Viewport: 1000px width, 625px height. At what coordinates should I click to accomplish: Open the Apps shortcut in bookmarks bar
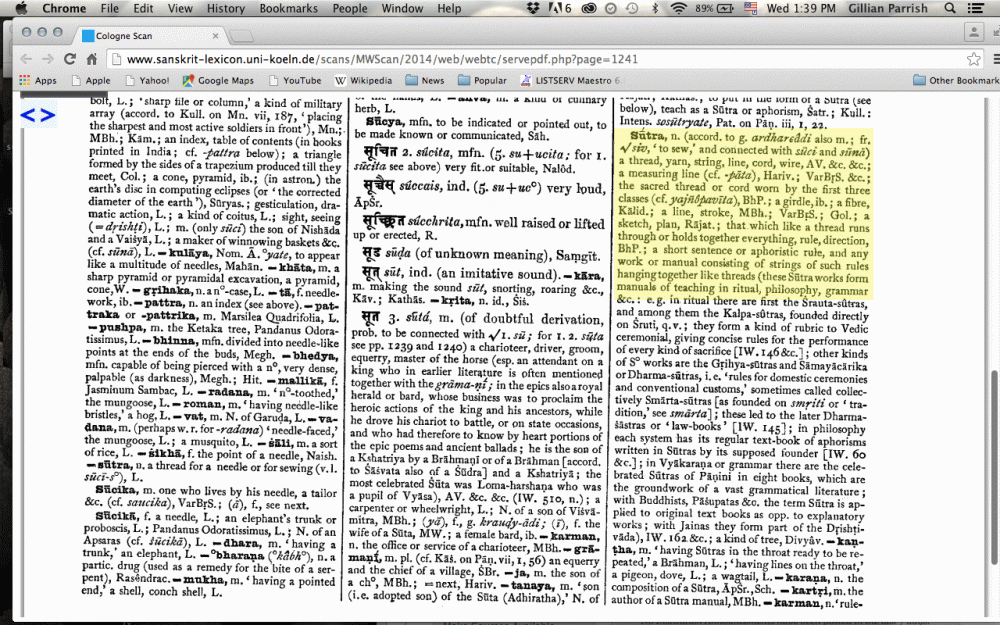[x=36, y=80]
